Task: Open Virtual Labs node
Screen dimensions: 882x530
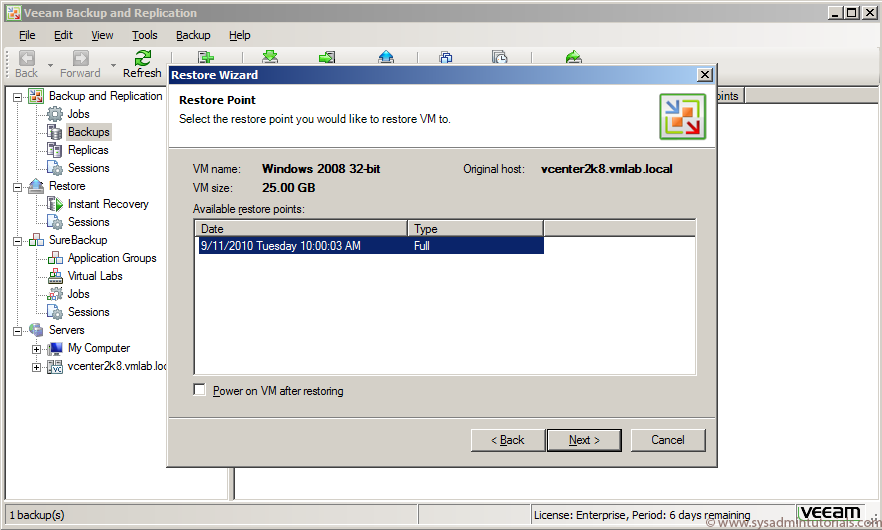Action: point(95,276)
